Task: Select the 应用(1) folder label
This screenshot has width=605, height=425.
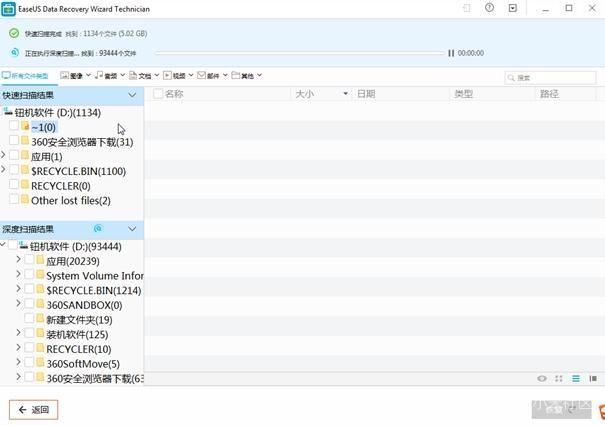Action: click(x=46, y=157)
